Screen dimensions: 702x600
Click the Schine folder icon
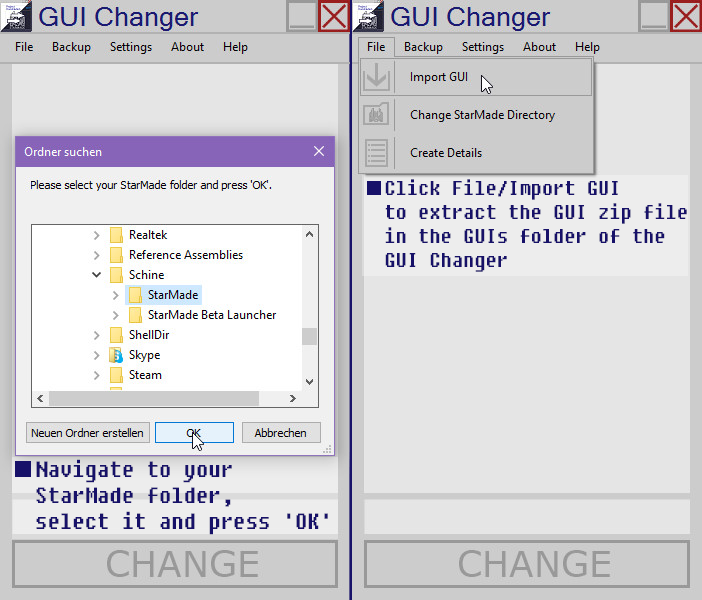(x=116, y=275)
